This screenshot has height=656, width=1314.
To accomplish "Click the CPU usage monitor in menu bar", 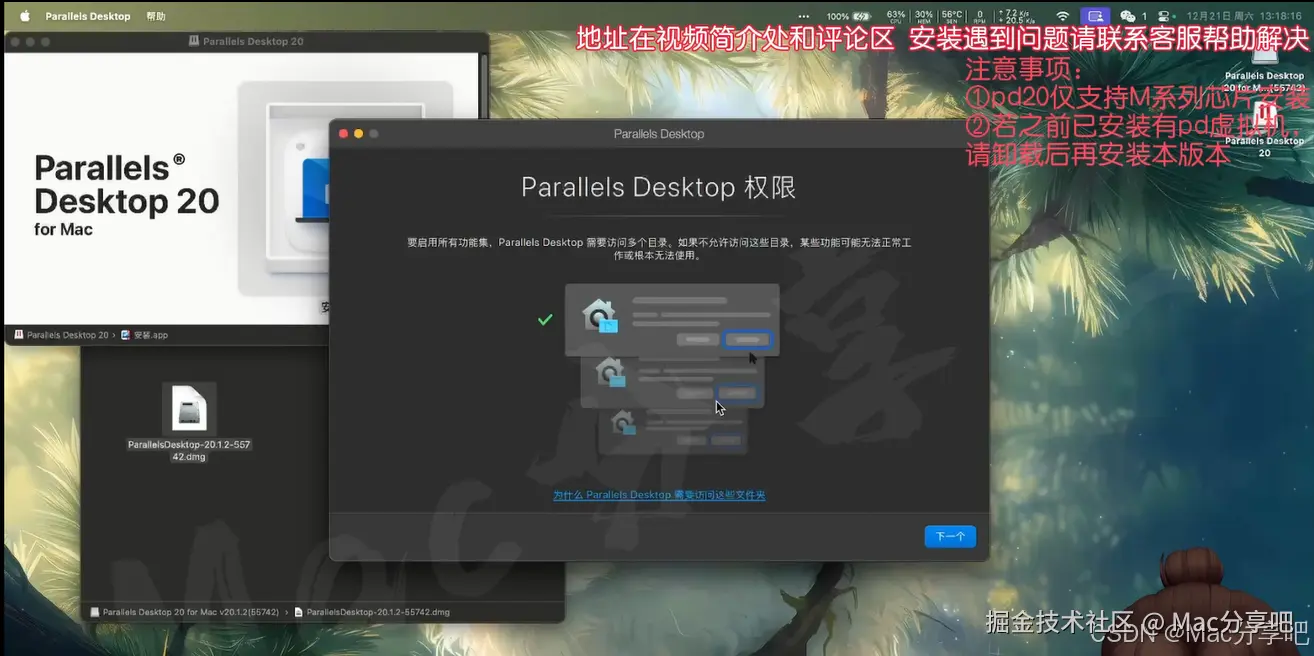I will coord(895,16).
